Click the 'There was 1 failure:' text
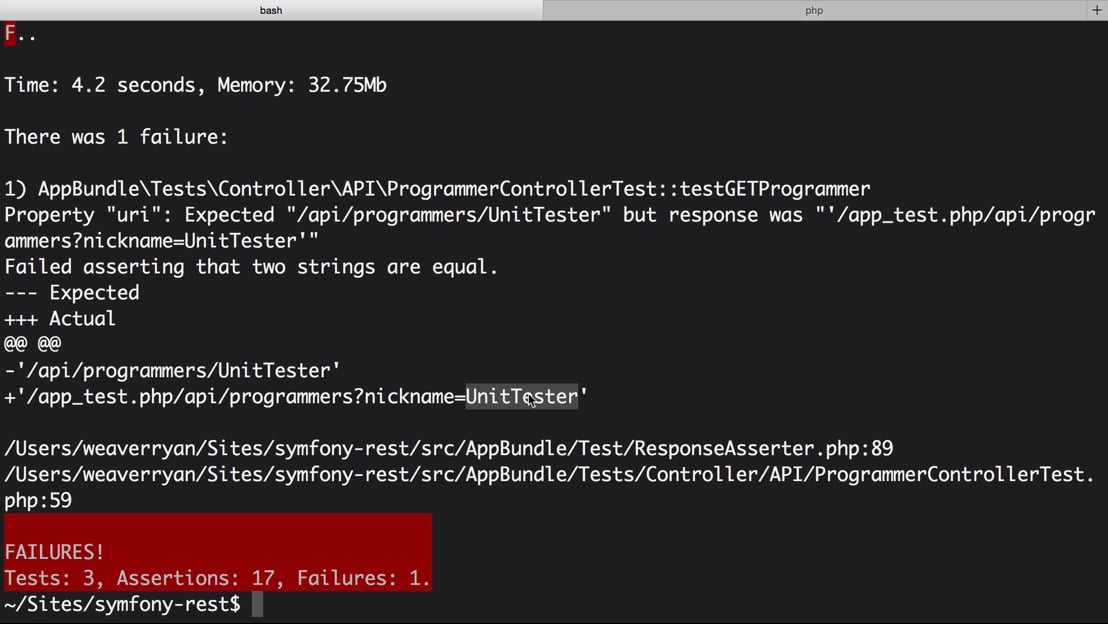The image size is (1108, 624). (x=116, y=137)
